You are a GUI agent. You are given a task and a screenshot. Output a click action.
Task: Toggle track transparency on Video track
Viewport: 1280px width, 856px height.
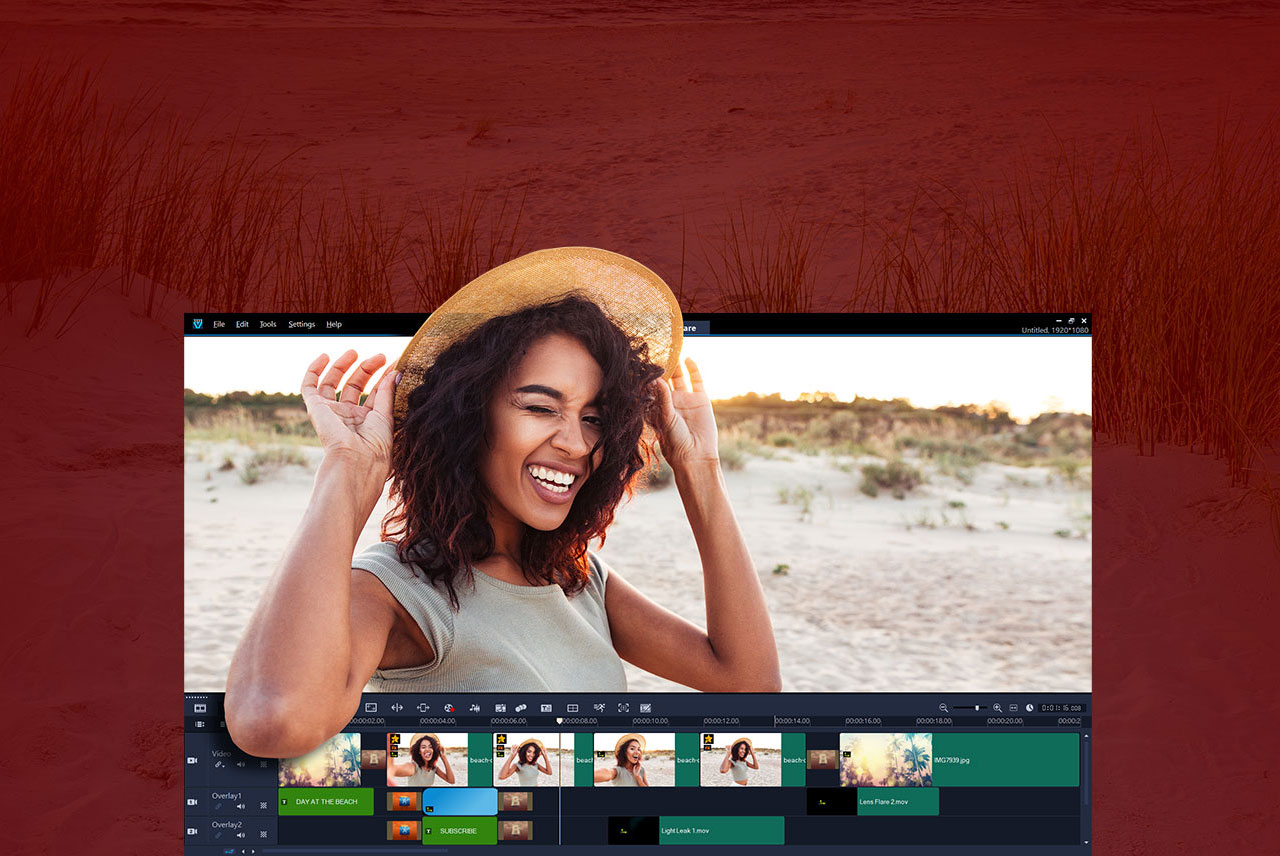point(263,765)
